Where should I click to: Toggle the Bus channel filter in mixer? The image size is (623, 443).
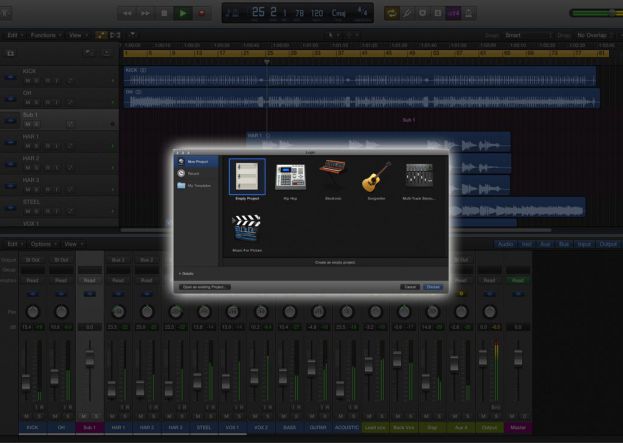click(563, 244)
